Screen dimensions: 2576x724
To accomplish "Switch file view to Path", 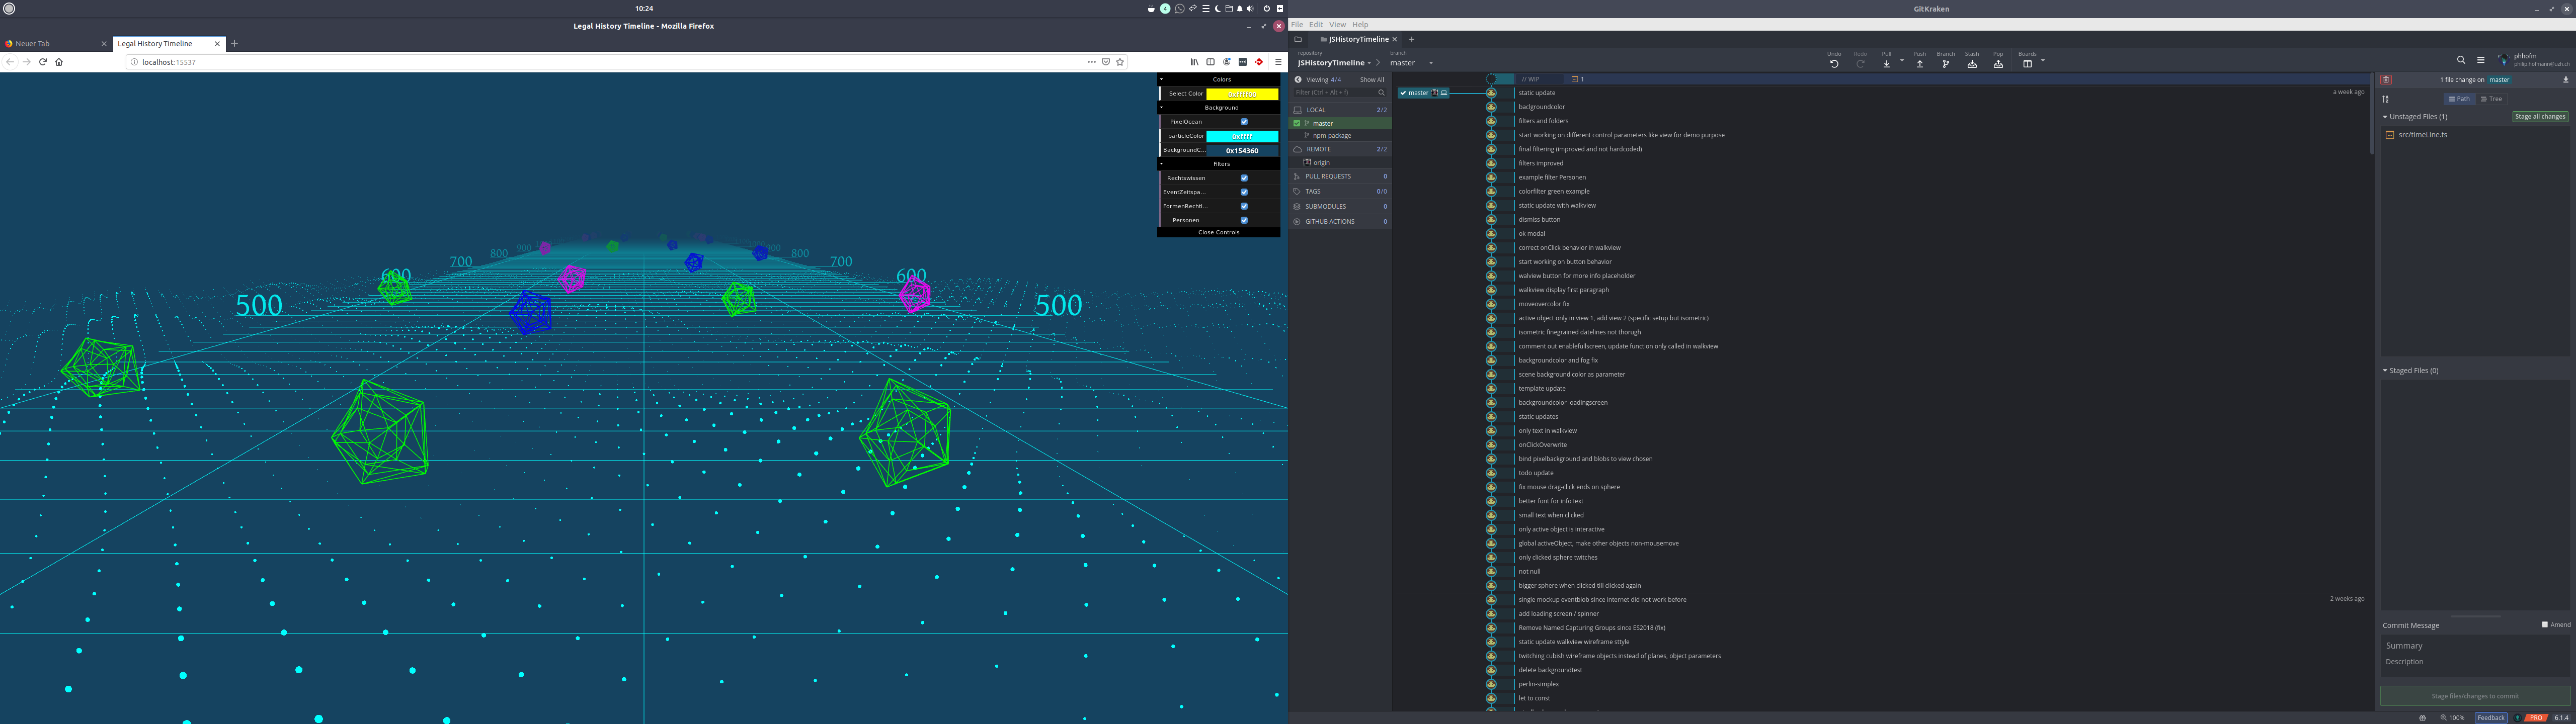I will click(2460, 99).
